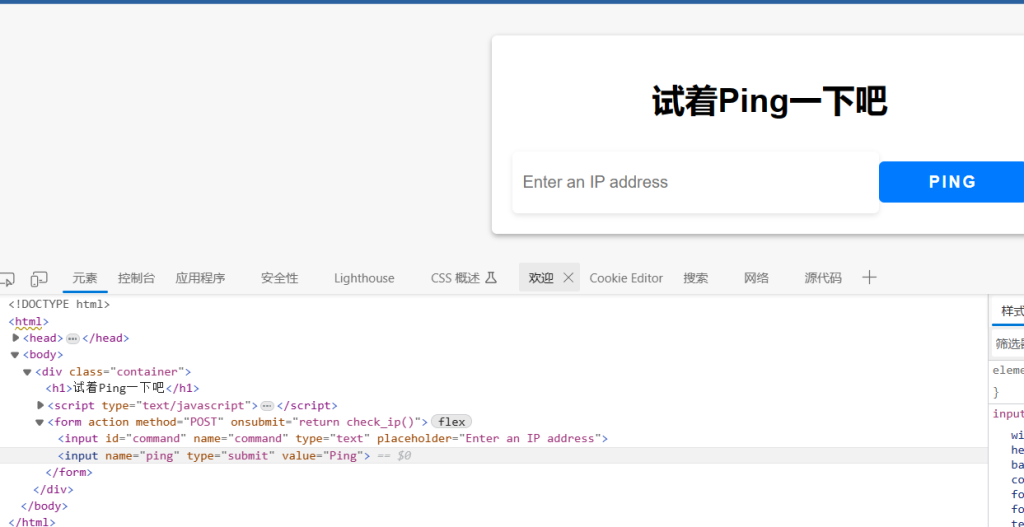Select the closing /div tag line
Screen dimensions: 1024x527
(x=53, y=489)
